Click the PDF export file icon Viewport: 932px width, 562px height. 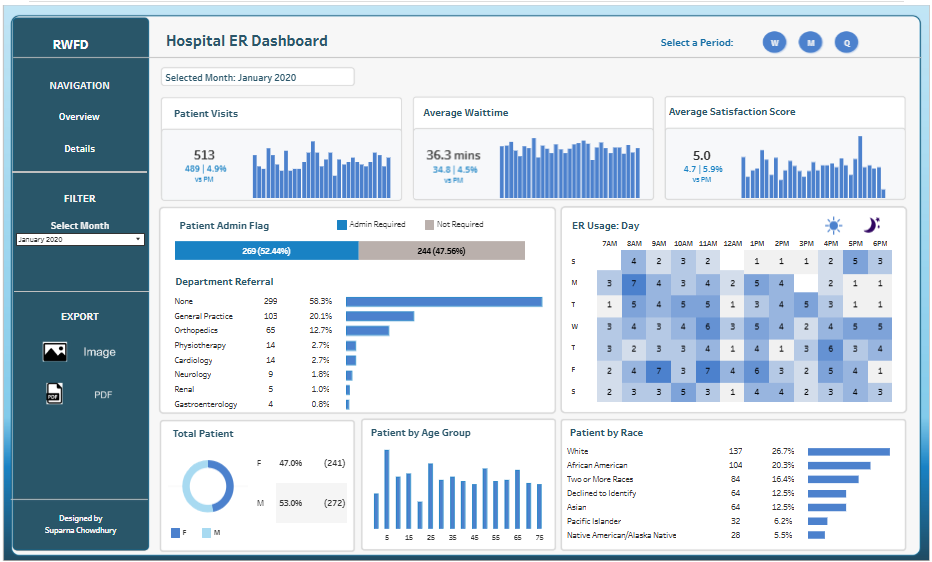coord(54,394)
